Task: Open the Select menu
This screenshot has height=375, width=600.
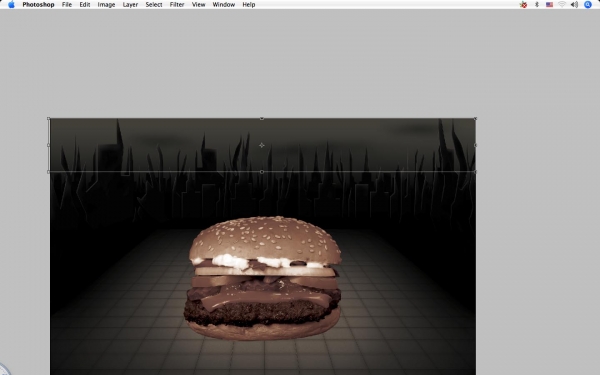Action: pos(154,5)
